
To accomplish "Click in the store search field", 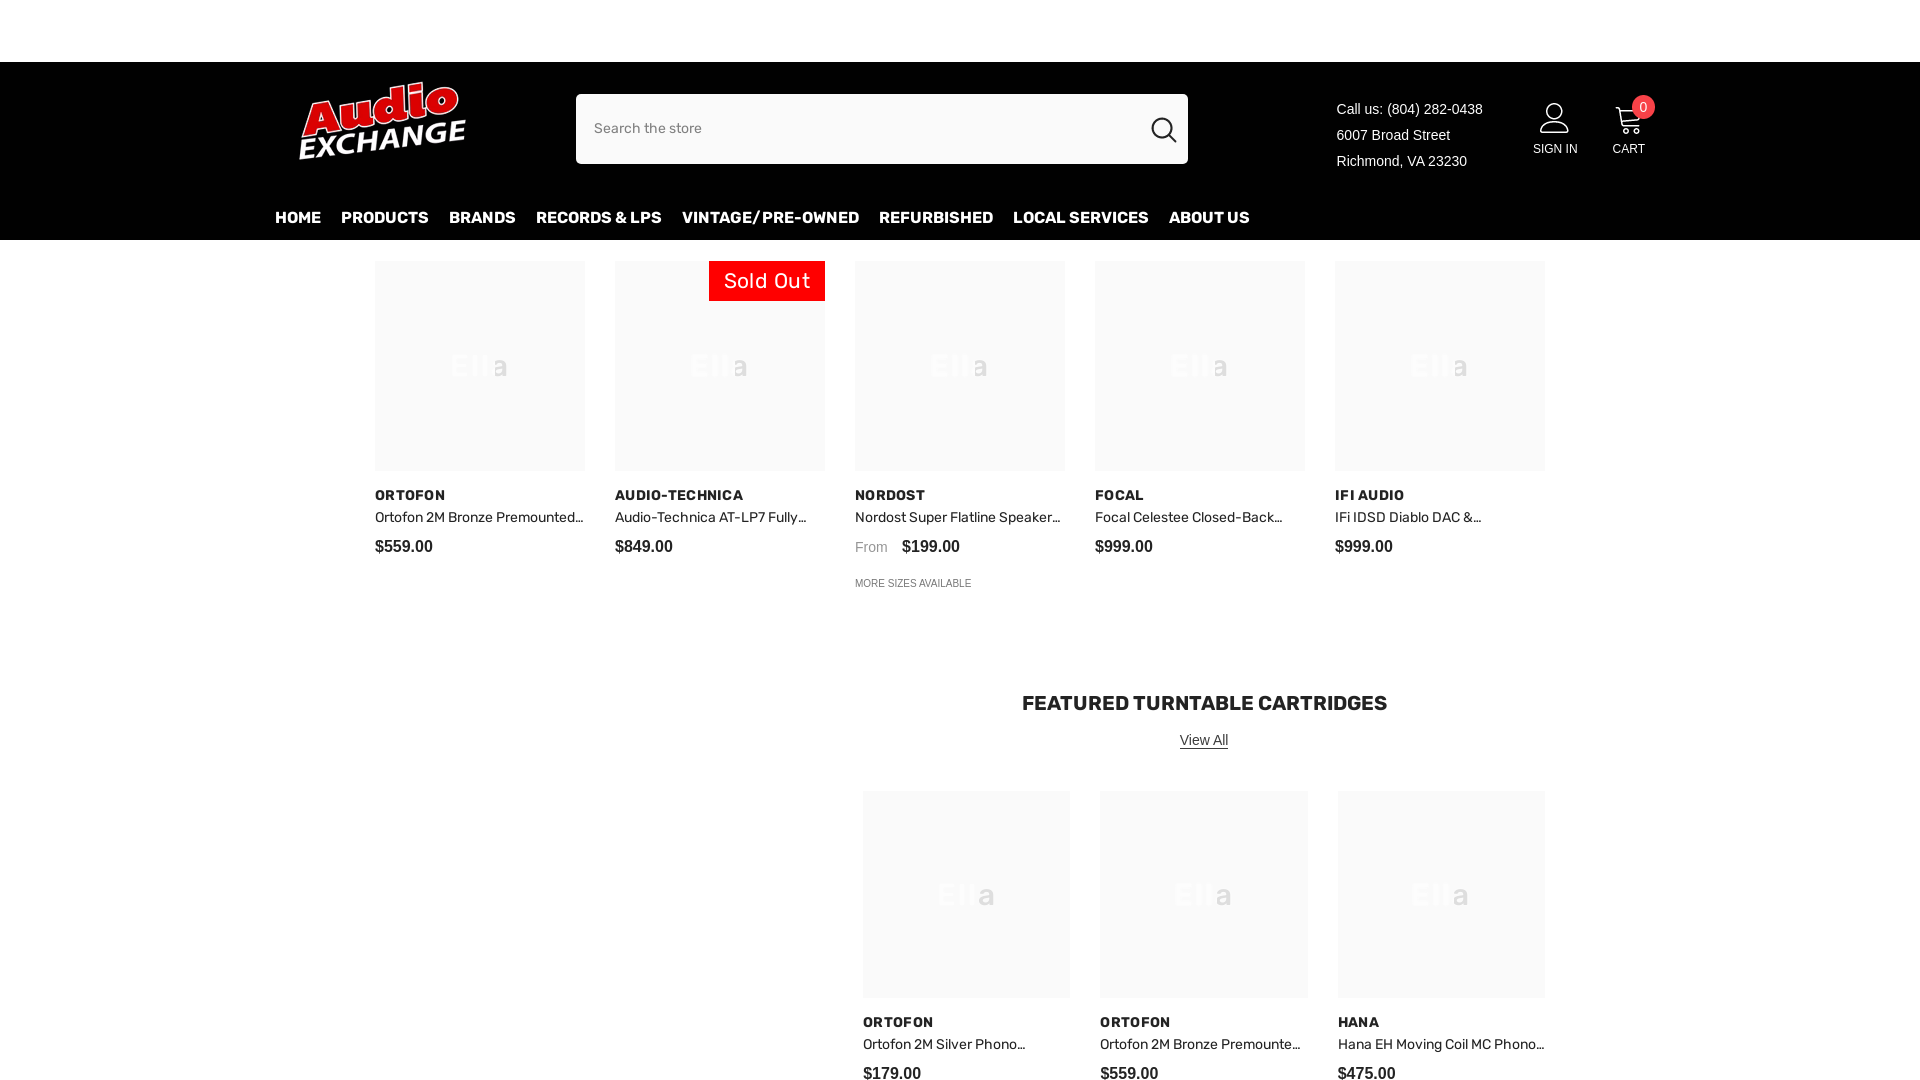I will (850, 129).
